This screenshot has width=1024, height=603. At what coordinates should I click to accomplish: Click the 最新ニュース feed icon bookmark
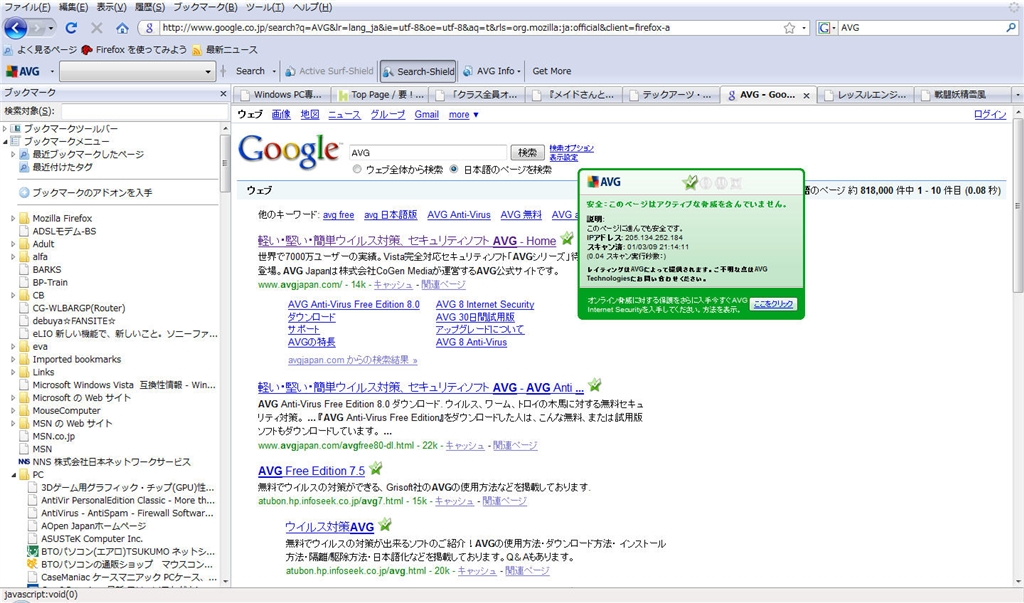pyautogui.click(x=197, y=50)
